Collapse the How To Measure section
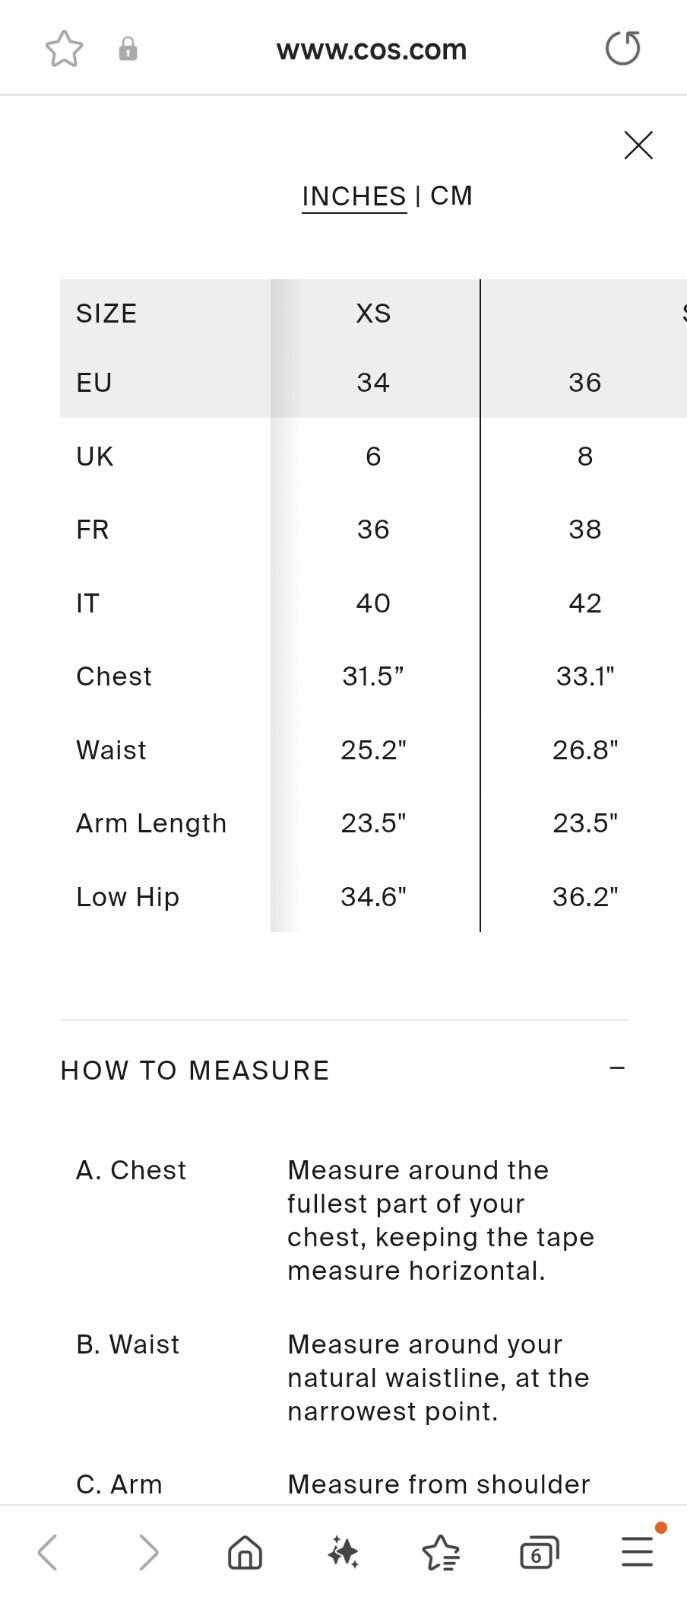The height and width of the screenshot is (1600, 687). tap(617, 1068)
